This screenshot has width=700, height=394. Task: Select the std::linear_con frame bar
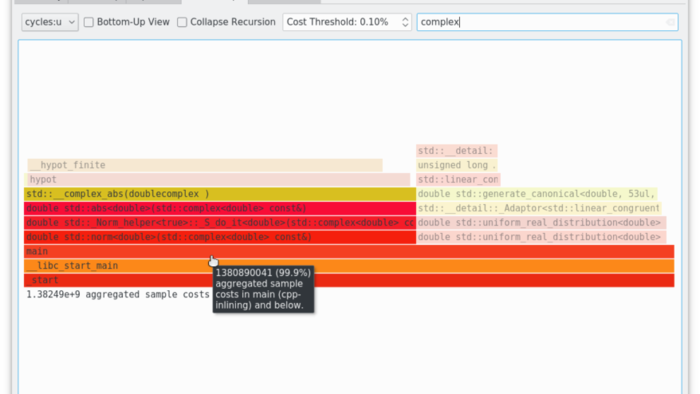pos(458,179)
